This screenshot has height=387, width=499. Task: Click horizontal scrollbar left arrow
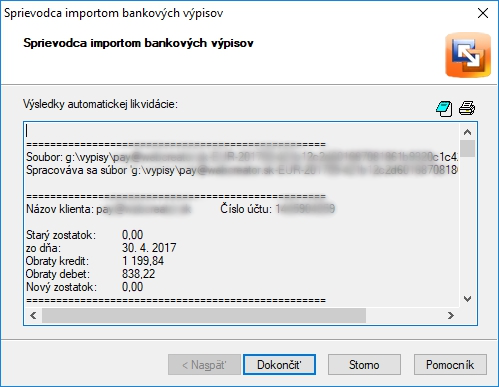coord(33,315)
